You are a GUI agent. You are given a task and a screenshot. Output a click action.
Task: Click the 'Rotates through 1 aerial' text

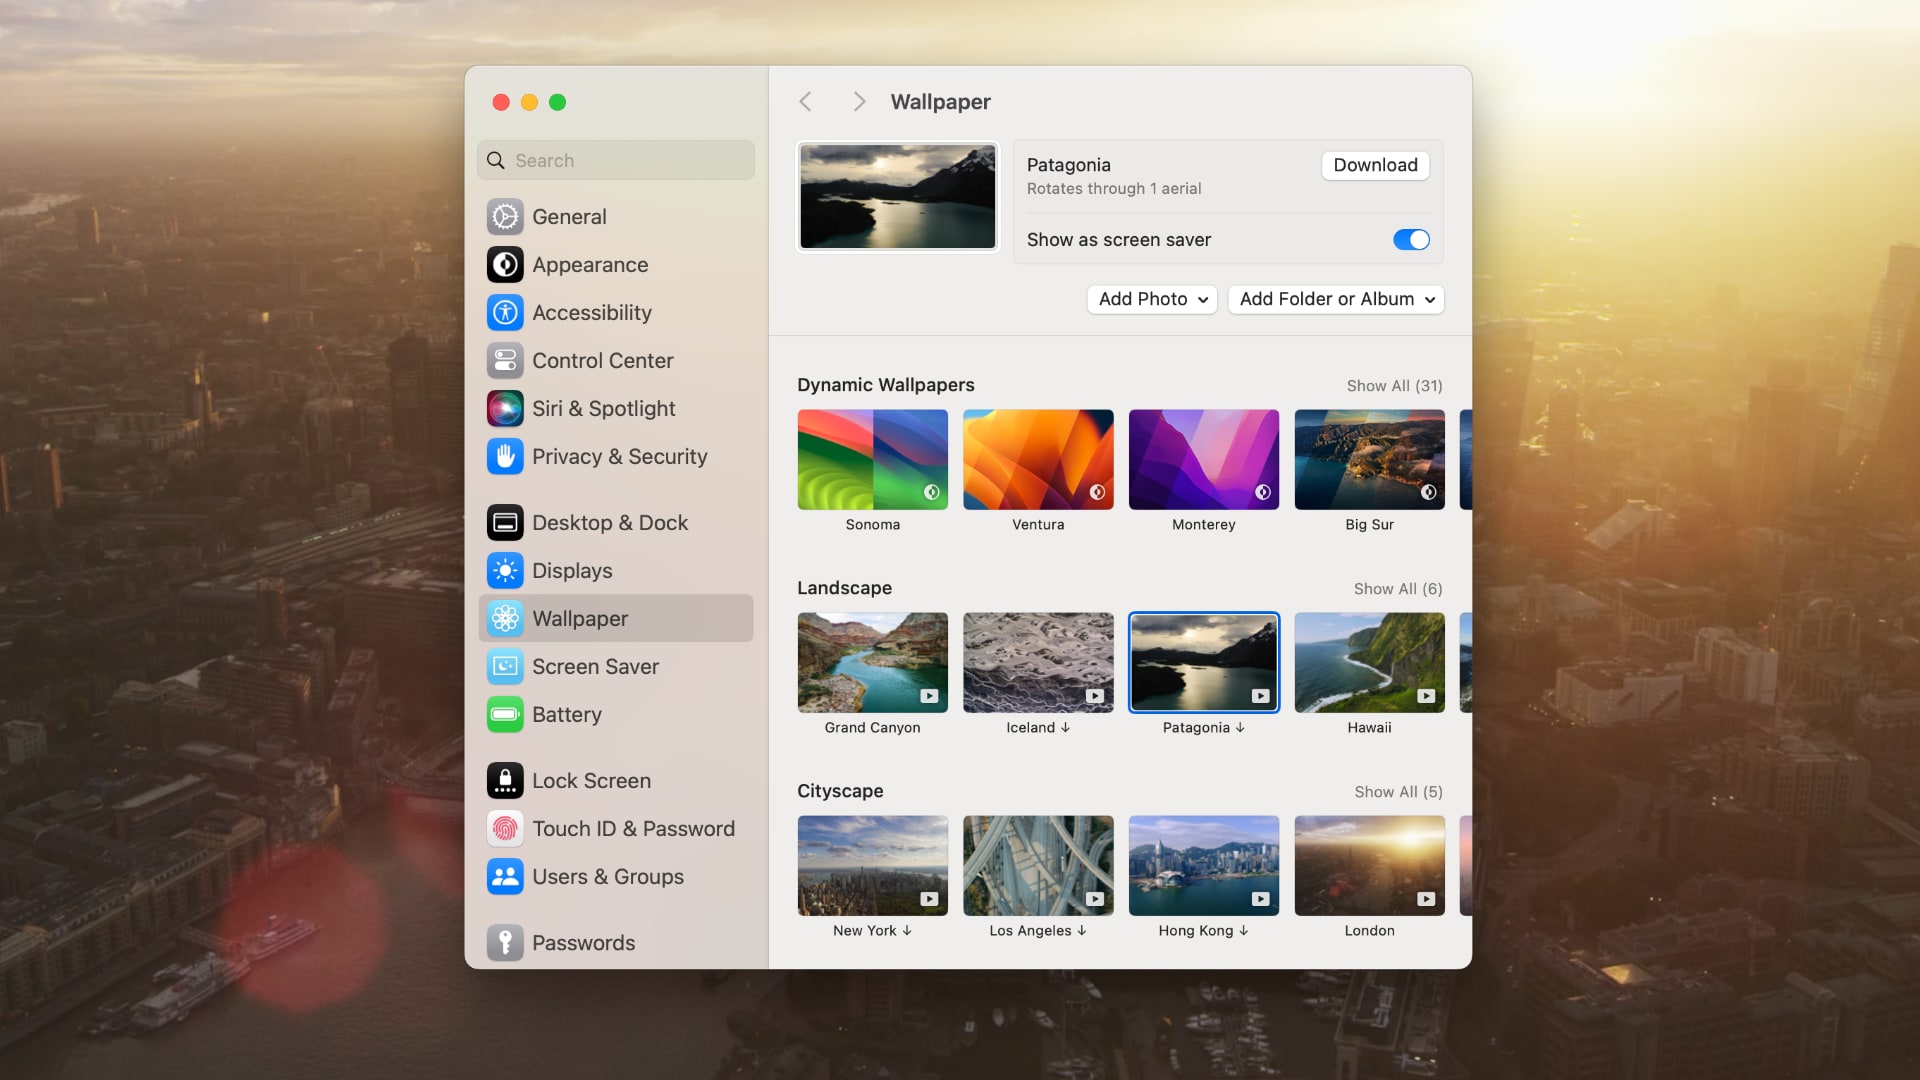coord(1114,189)
